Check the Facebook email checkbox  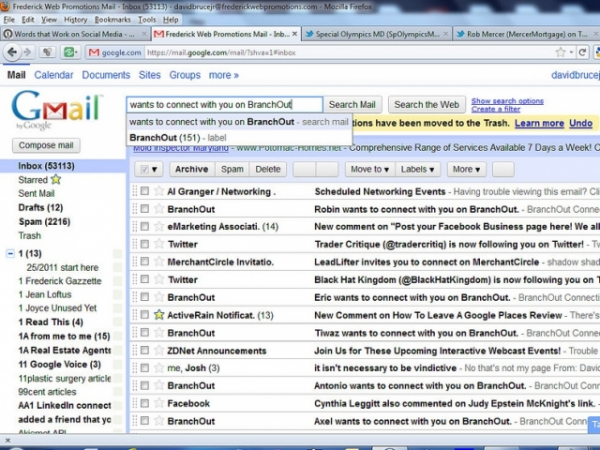click(145, 403)
